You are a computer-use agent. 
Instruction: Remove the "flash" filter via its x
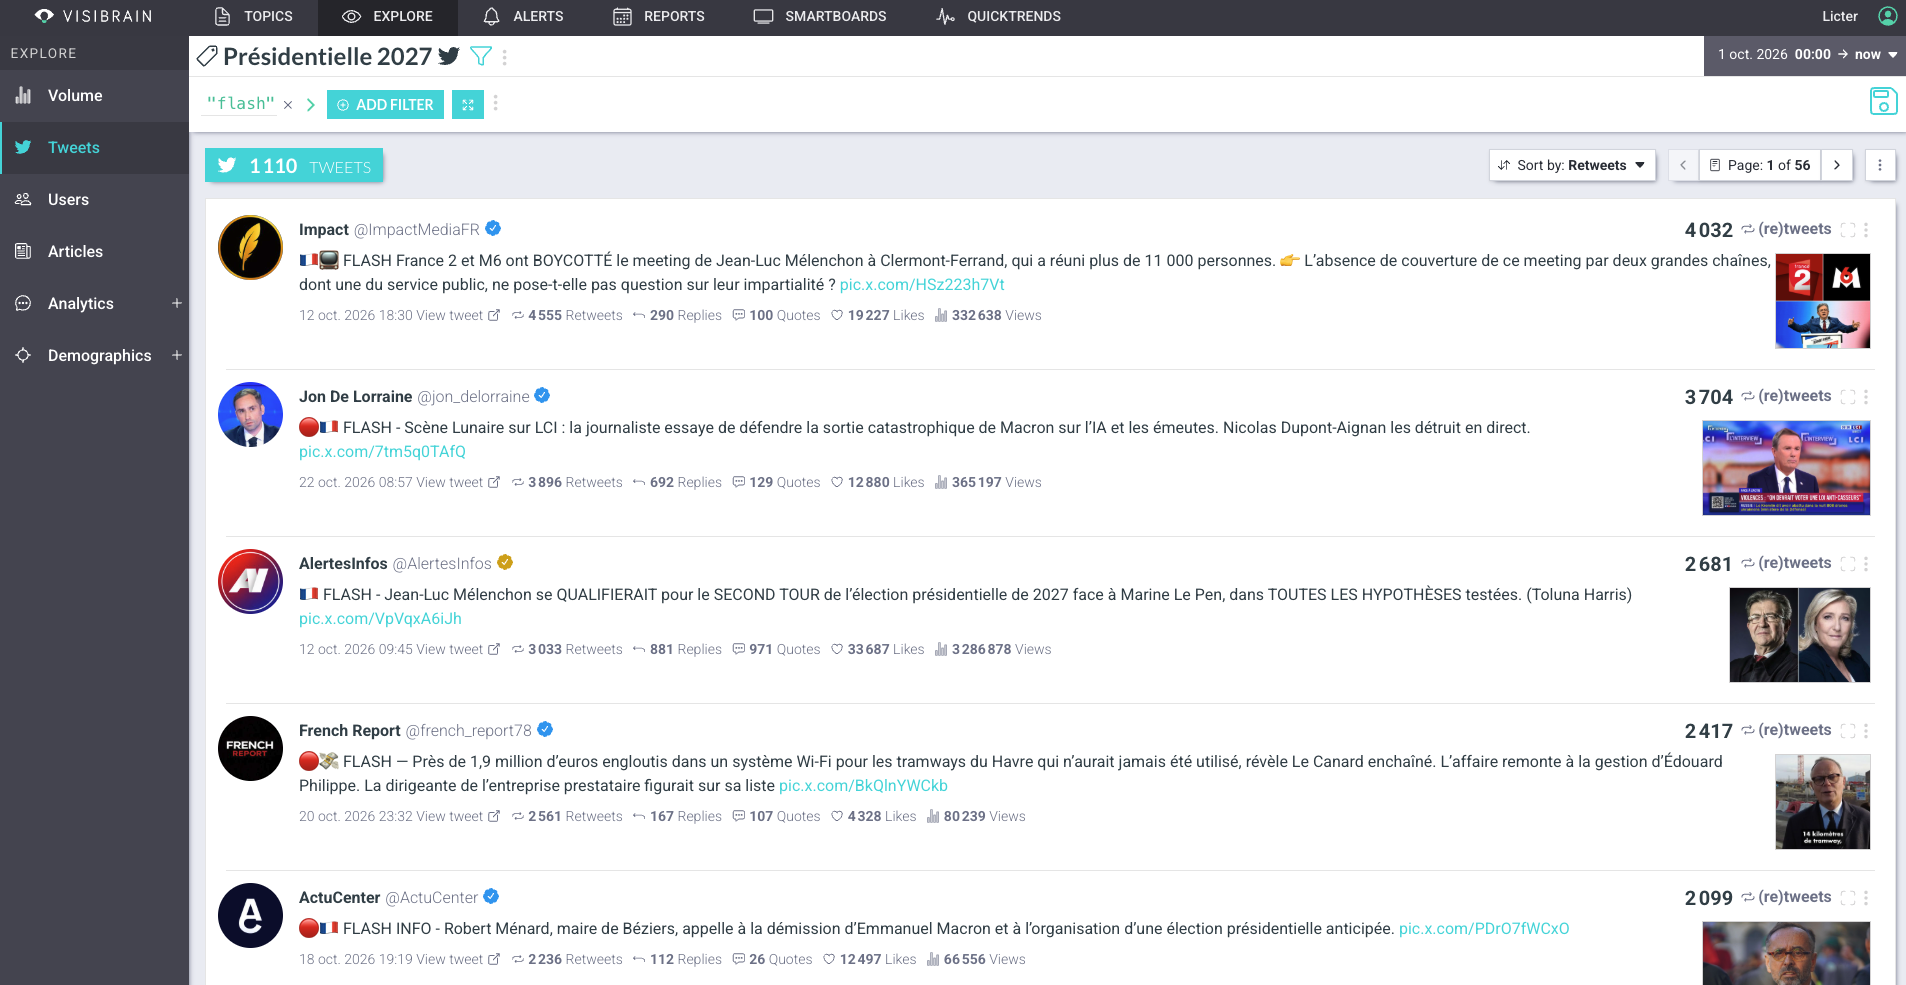pyautogui.click(x=288, y=105)
